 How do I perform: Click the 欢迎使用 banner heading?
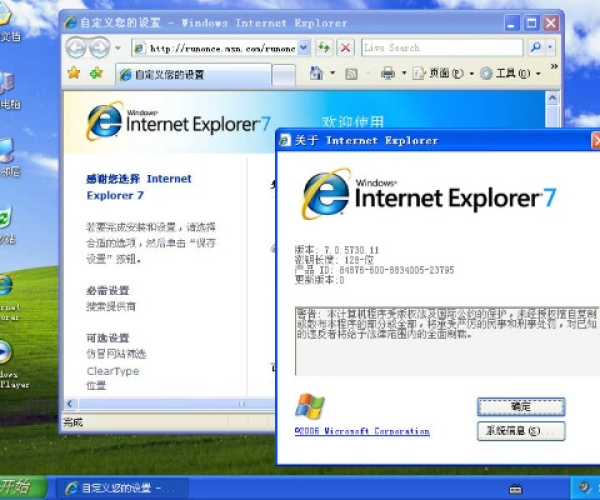click(x=352, y=122)
